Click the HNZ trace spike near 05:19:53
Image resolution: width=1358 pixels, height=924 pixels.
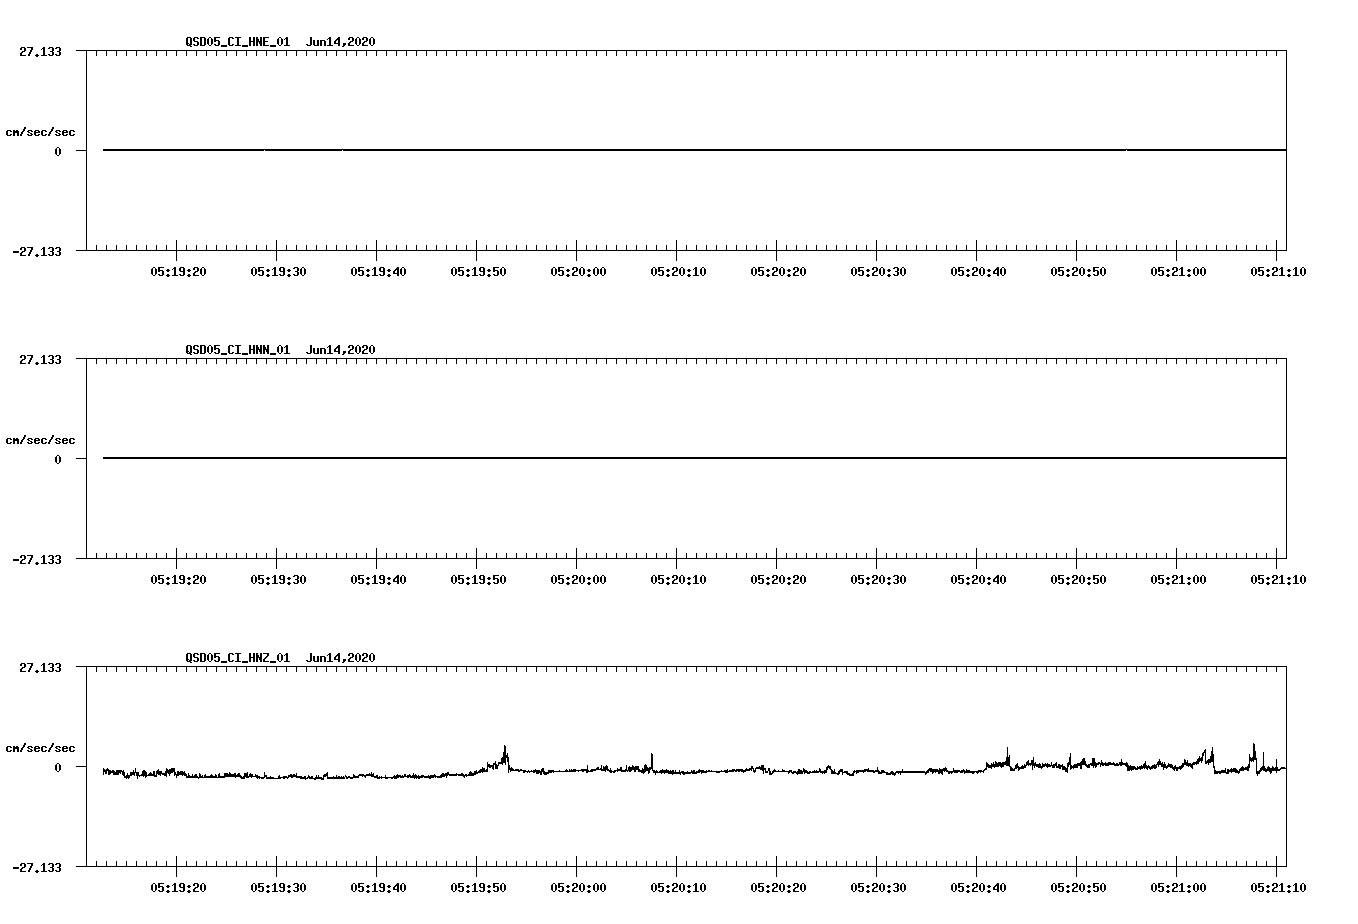tap(505, 755)
